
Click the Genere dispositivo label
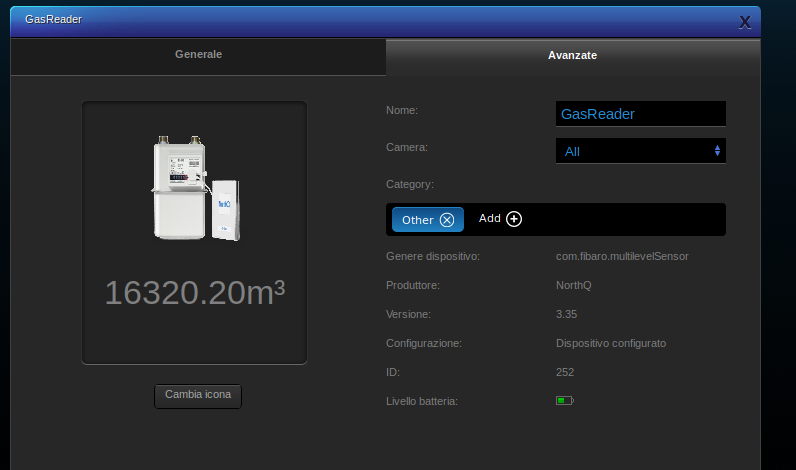(x=433, y=256)
